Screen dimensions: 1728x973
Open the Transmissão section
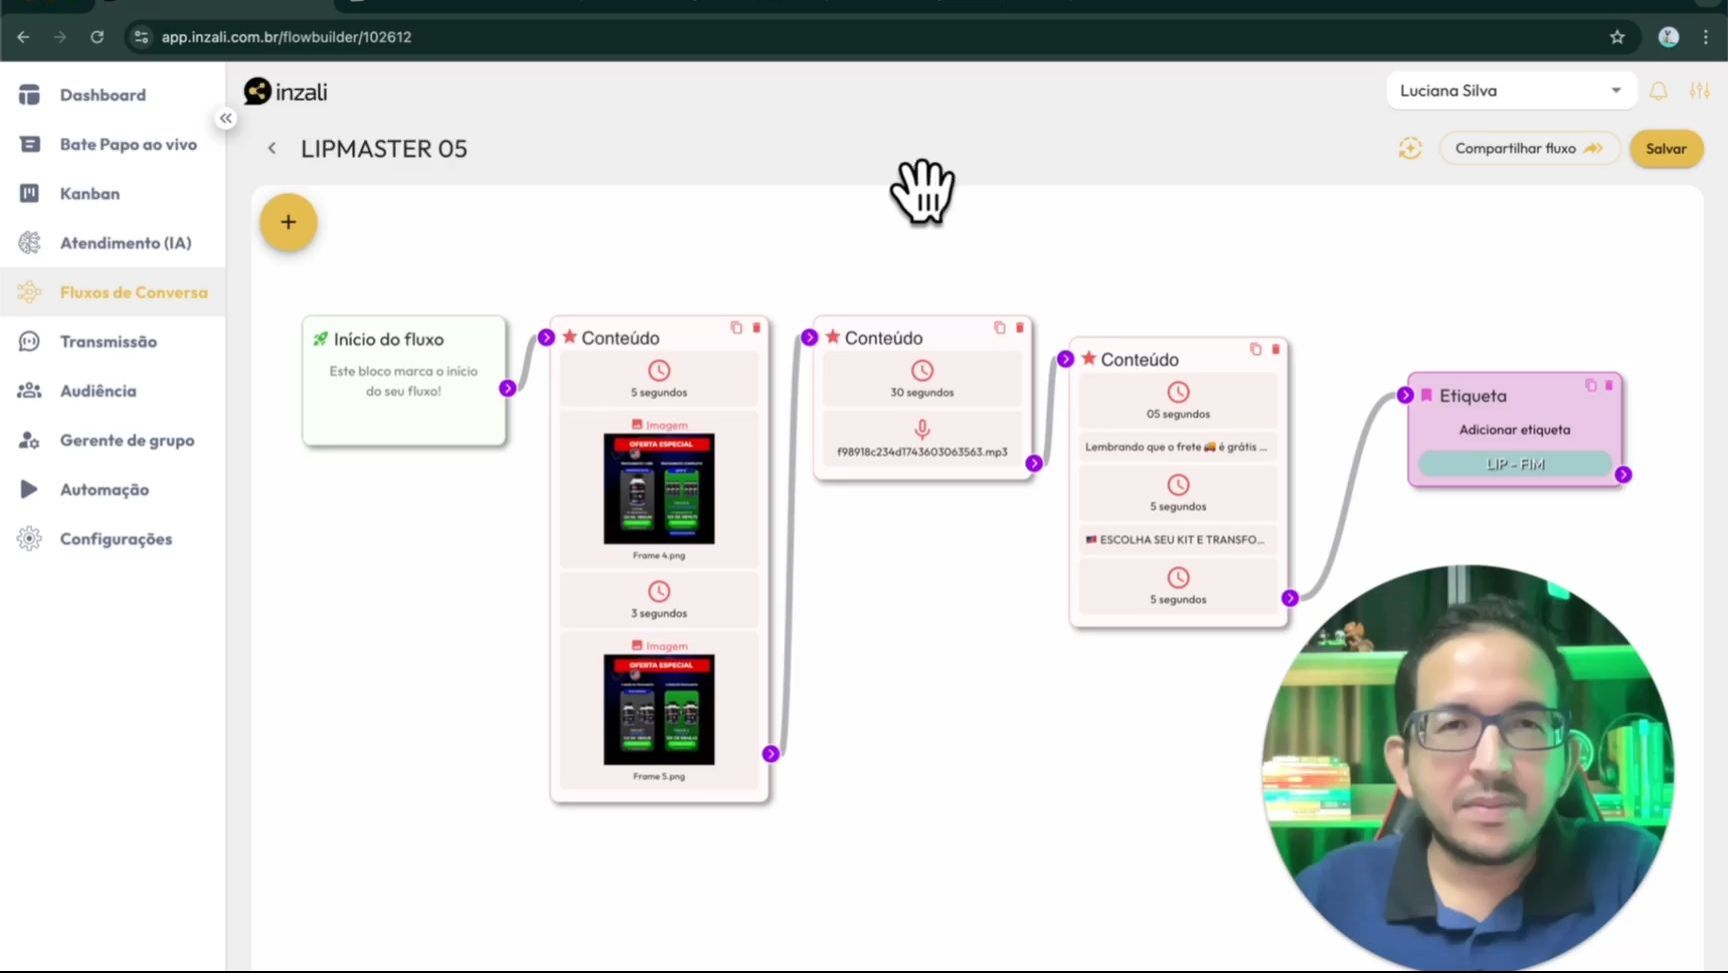[x=108, y=341]
